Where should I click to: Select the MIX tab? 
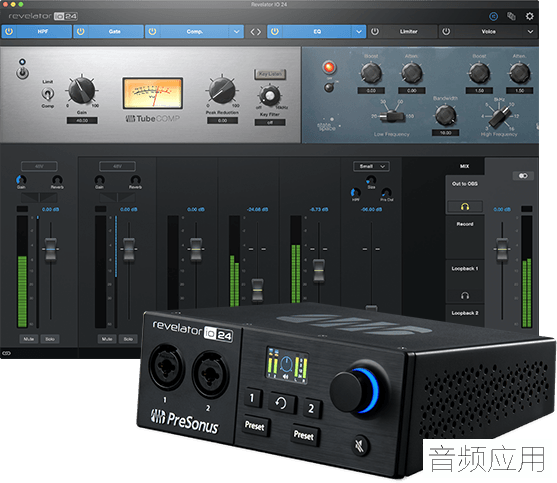click(x=465, y=166)
